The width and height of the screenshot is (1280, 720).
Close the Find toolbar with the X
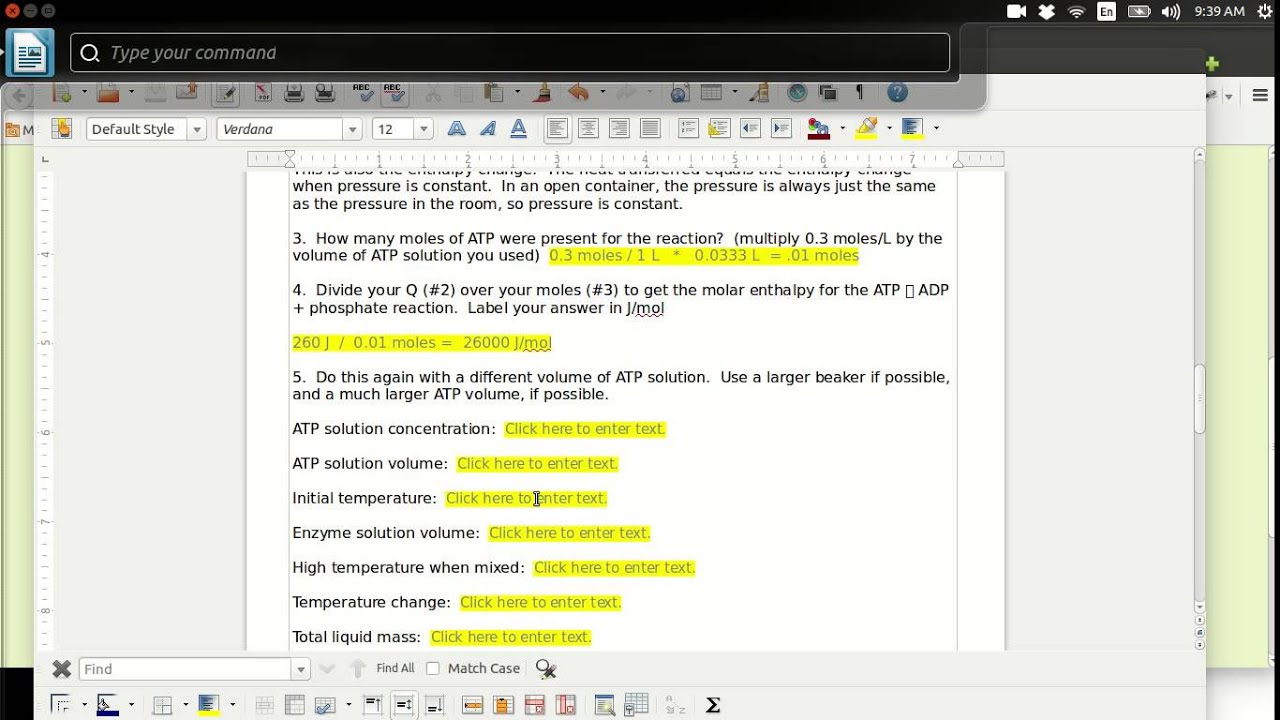[x=62, y=668]
